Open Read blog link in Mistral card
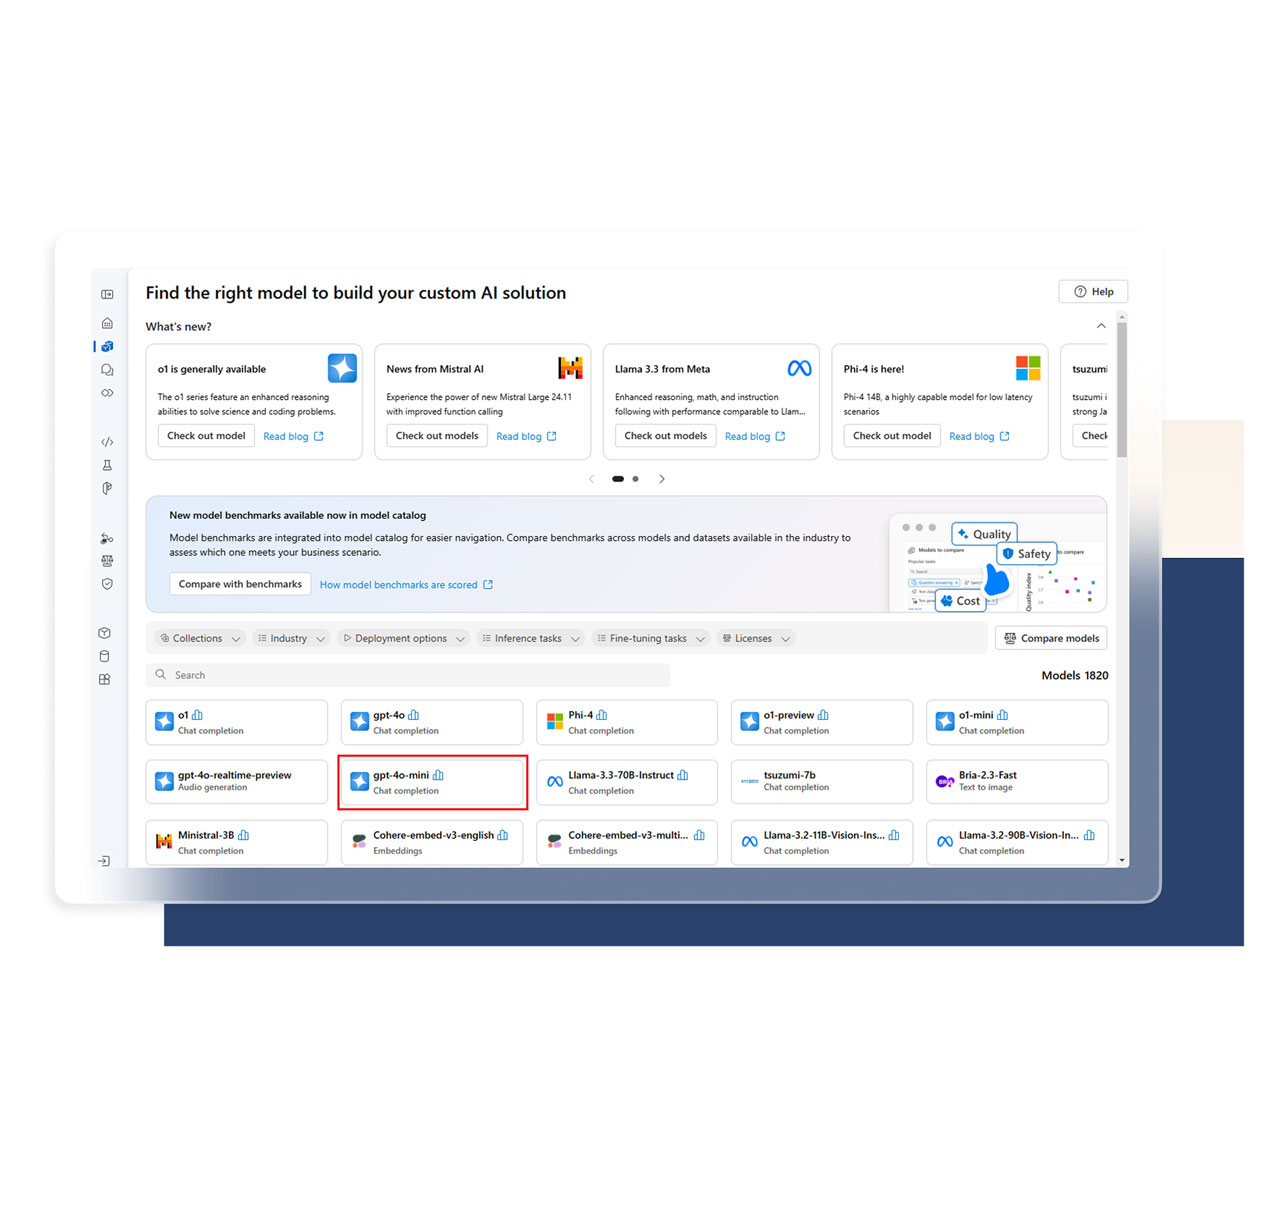Screen dimensions: 1280x1206 pos(526,436)
